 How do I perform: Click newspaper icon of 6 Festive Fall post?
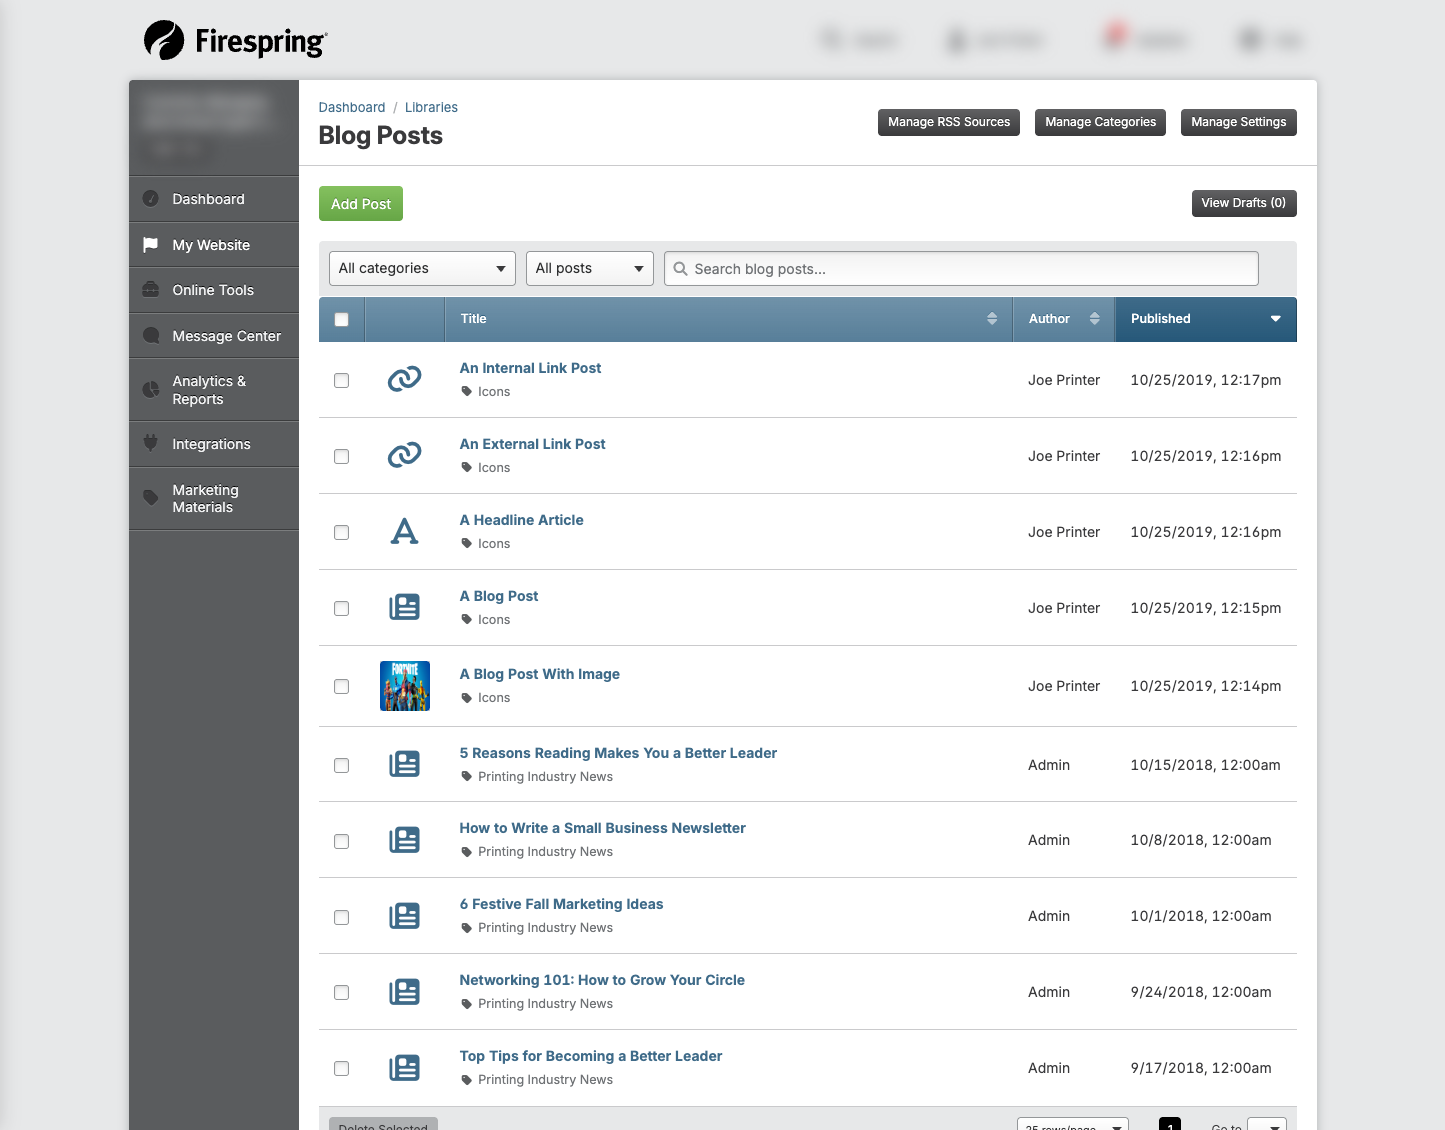(x=404, y=916)
